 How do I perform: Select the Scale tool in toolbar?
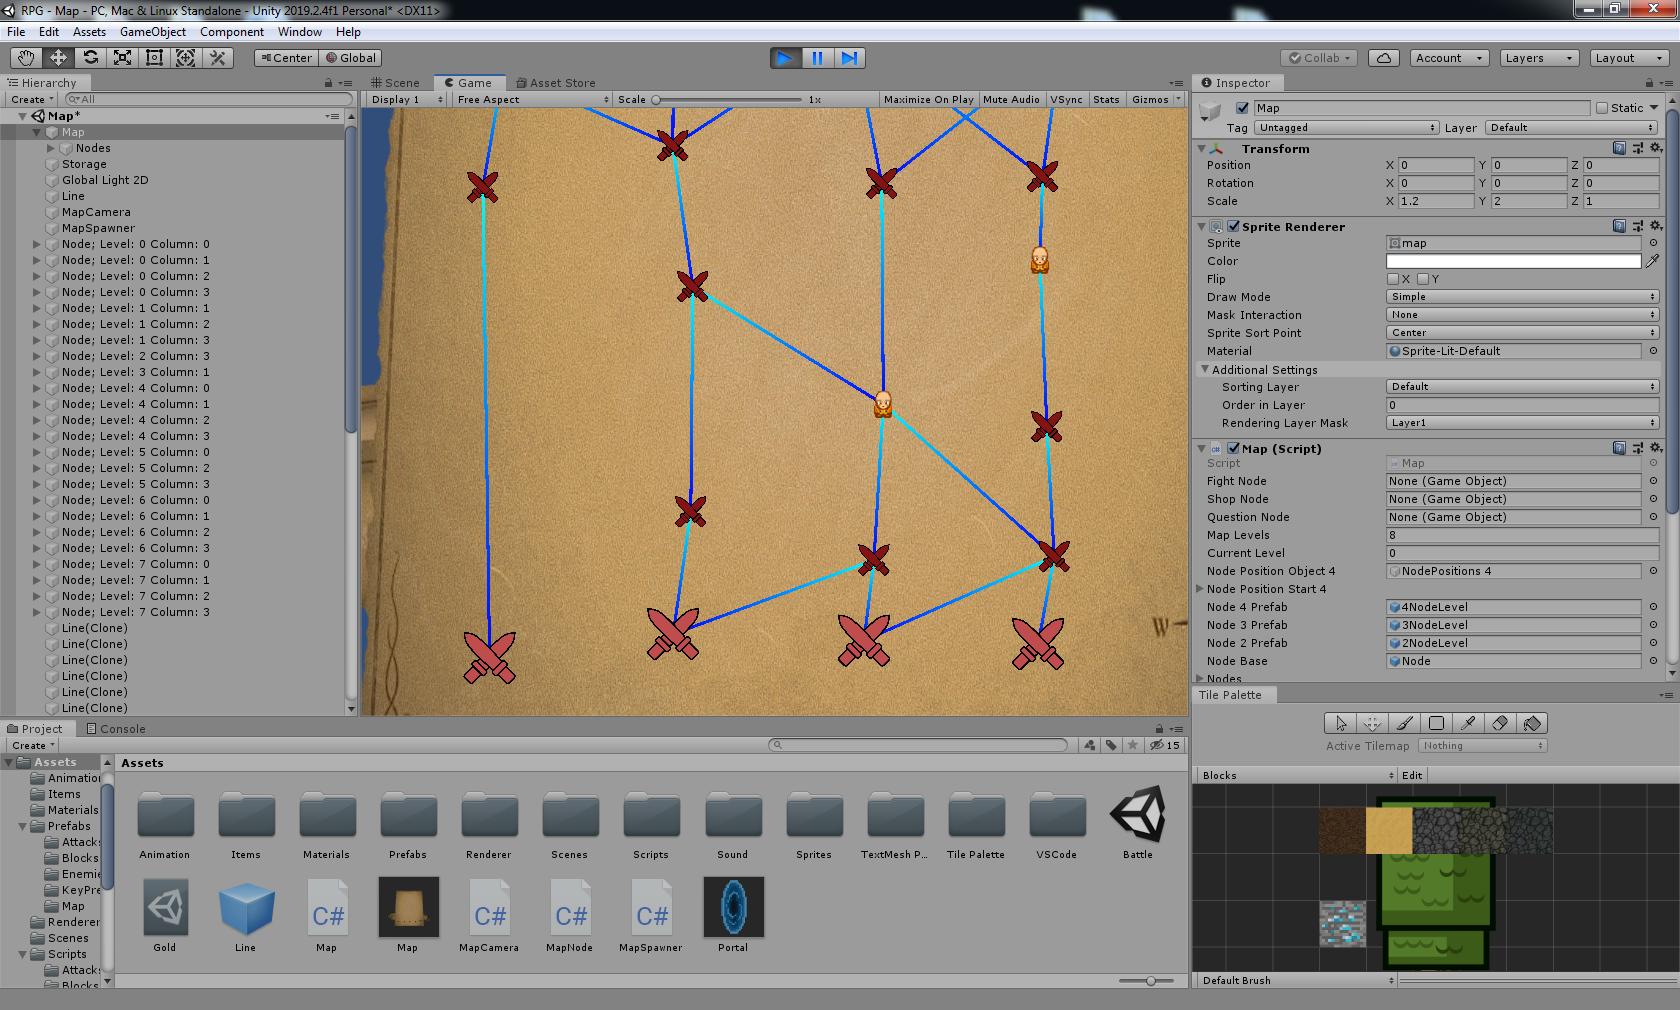tap(122, 58)
